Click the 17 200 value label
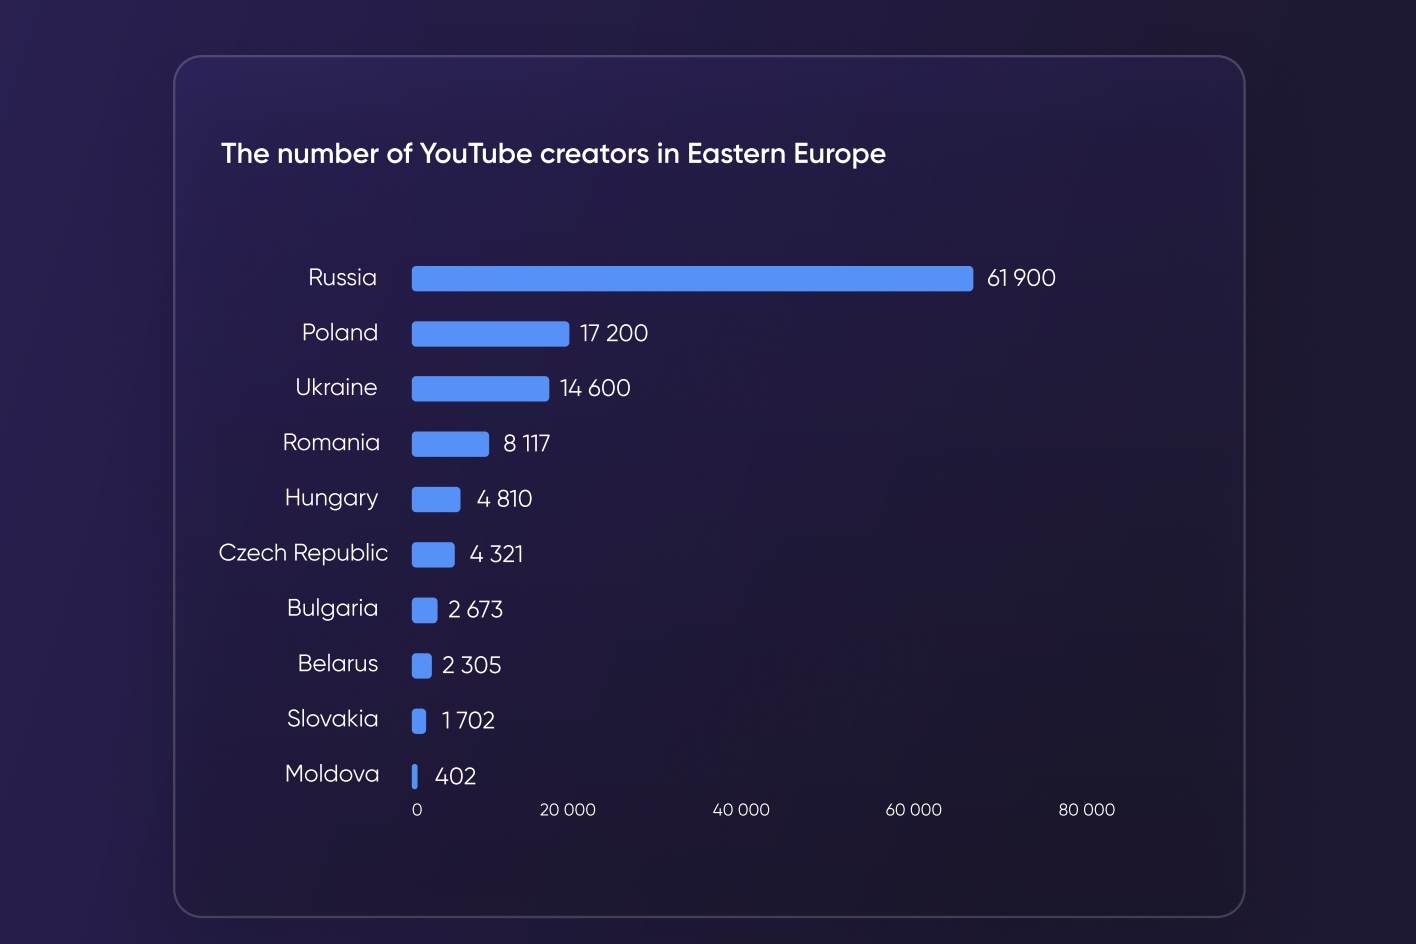The height and width of the screenshot is (944, 1416). pos(614,333)
